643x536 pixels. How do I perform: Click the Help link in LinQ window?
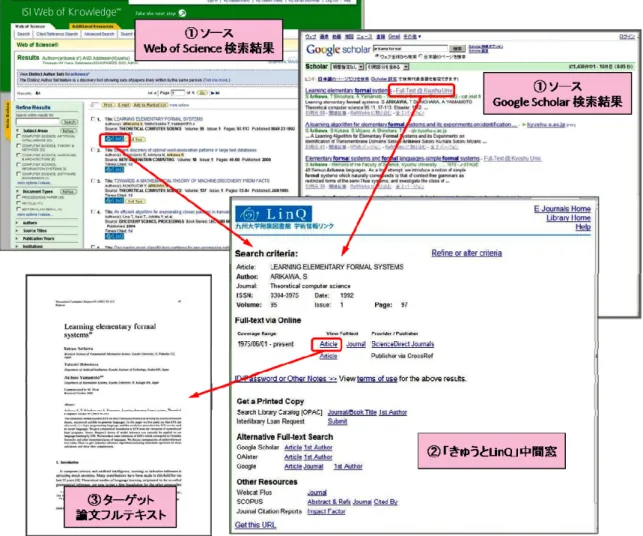[583, 227]
